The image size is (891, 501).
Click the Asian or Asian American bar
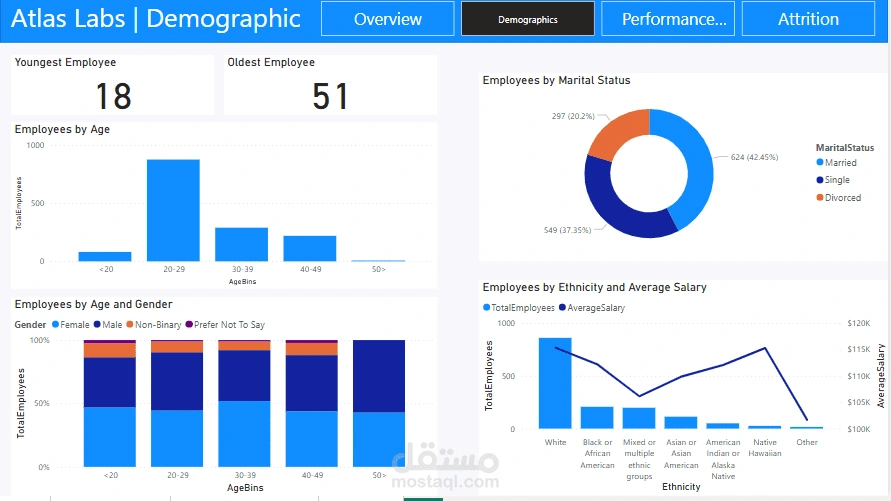(x=681, y=423)
